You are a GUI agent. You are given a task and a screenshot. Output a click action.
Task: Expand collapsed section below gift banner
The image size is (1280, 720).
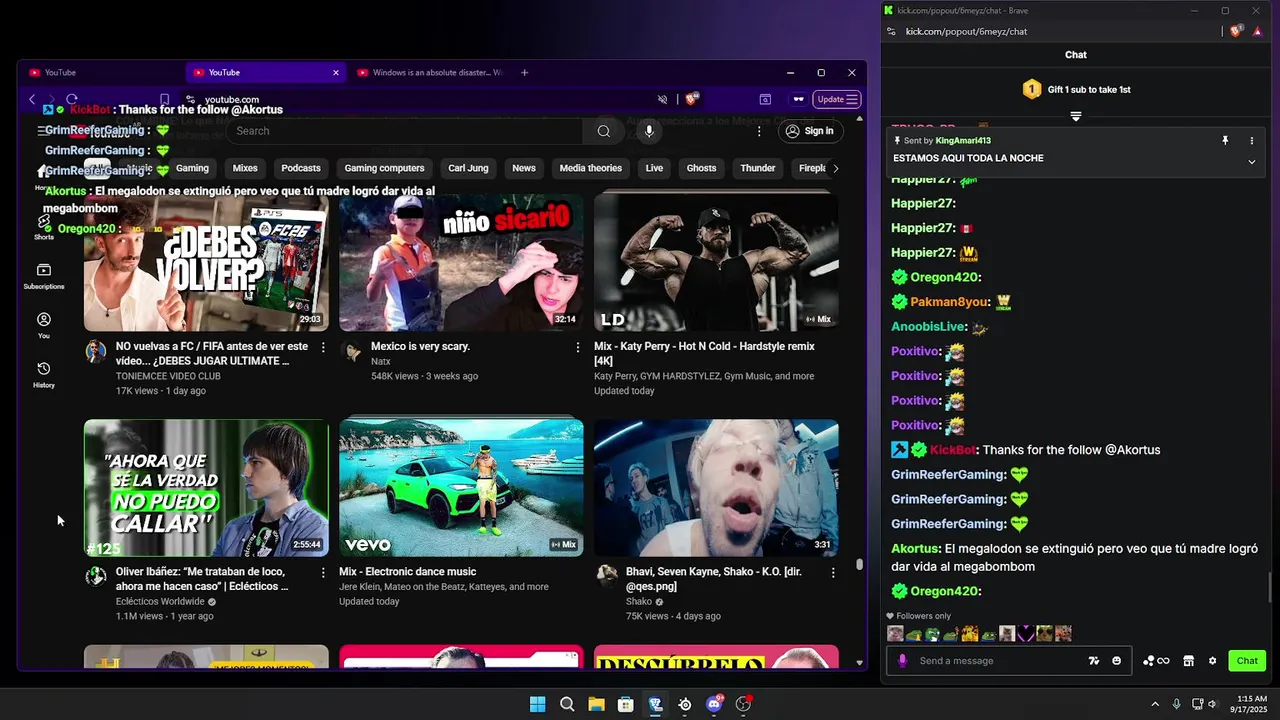pos(1076,117)
